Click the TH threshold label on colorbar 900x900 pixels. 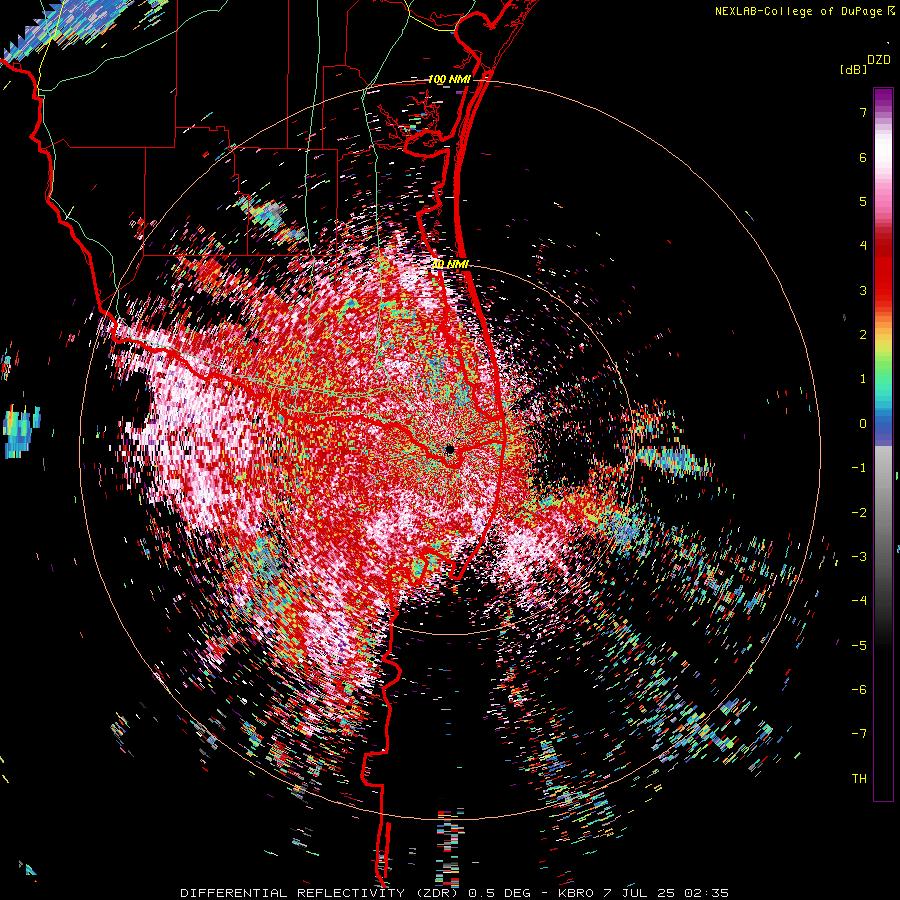click(859, 779)
